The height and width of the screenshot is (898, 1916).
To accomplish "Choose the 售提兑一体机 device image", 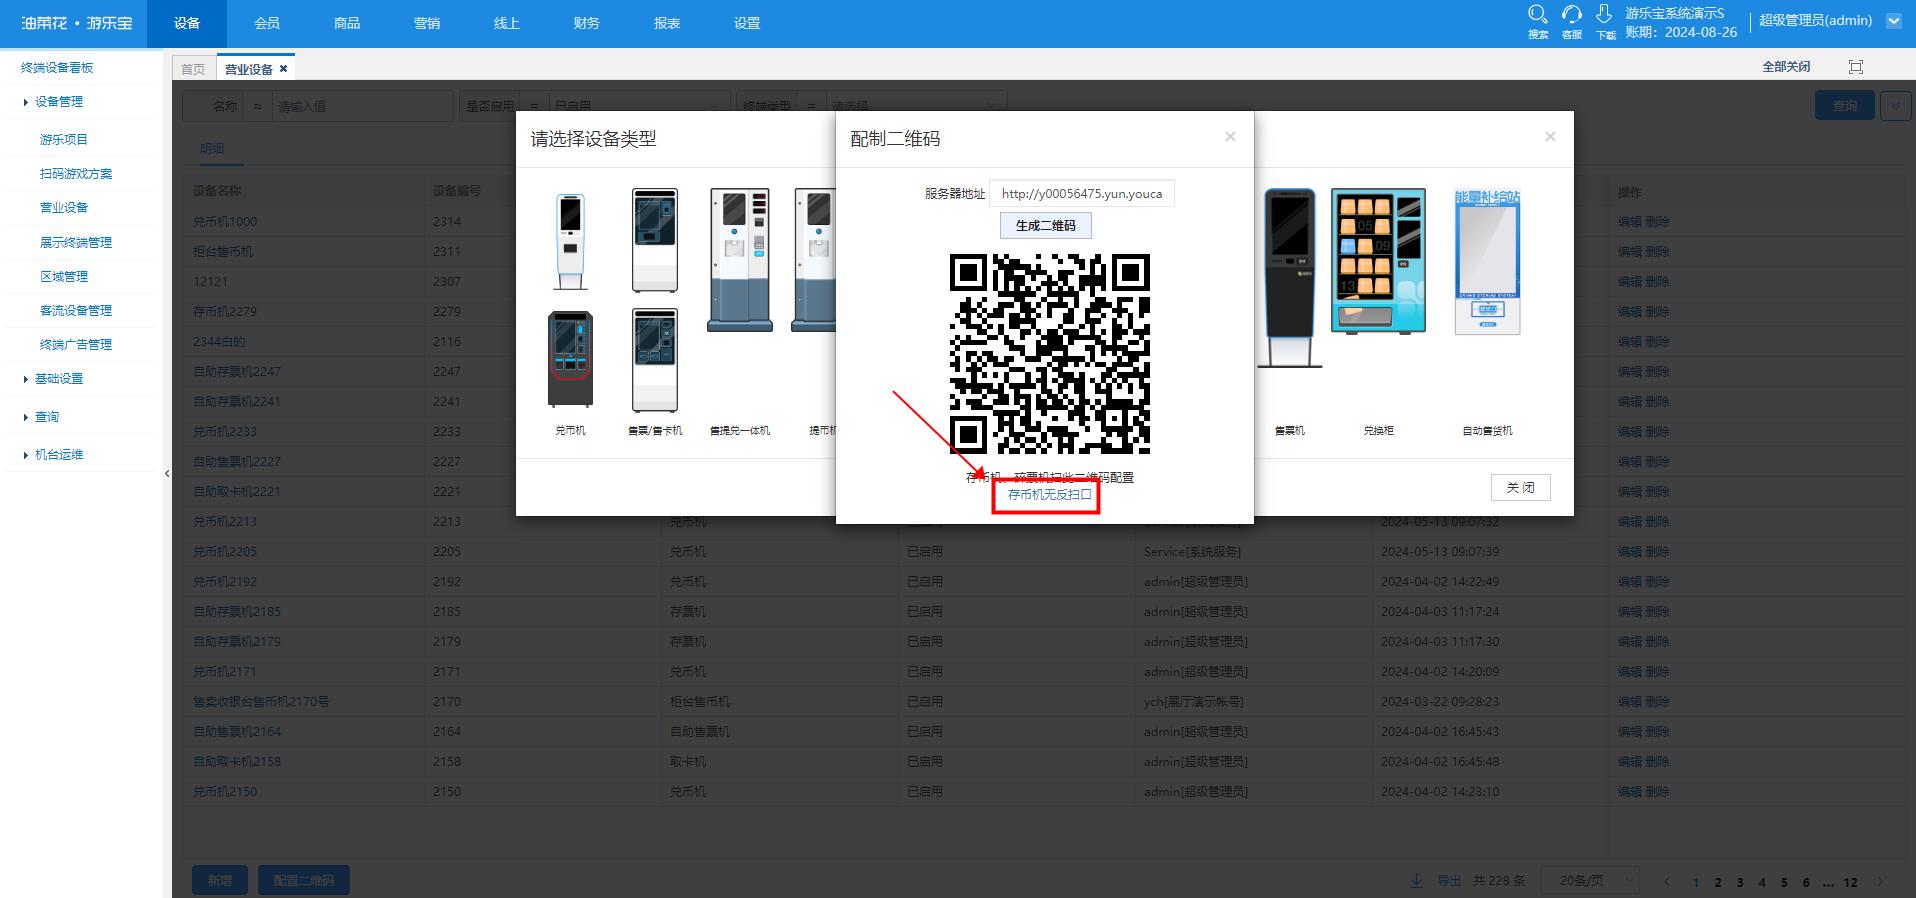I will (x=740, y=260).
